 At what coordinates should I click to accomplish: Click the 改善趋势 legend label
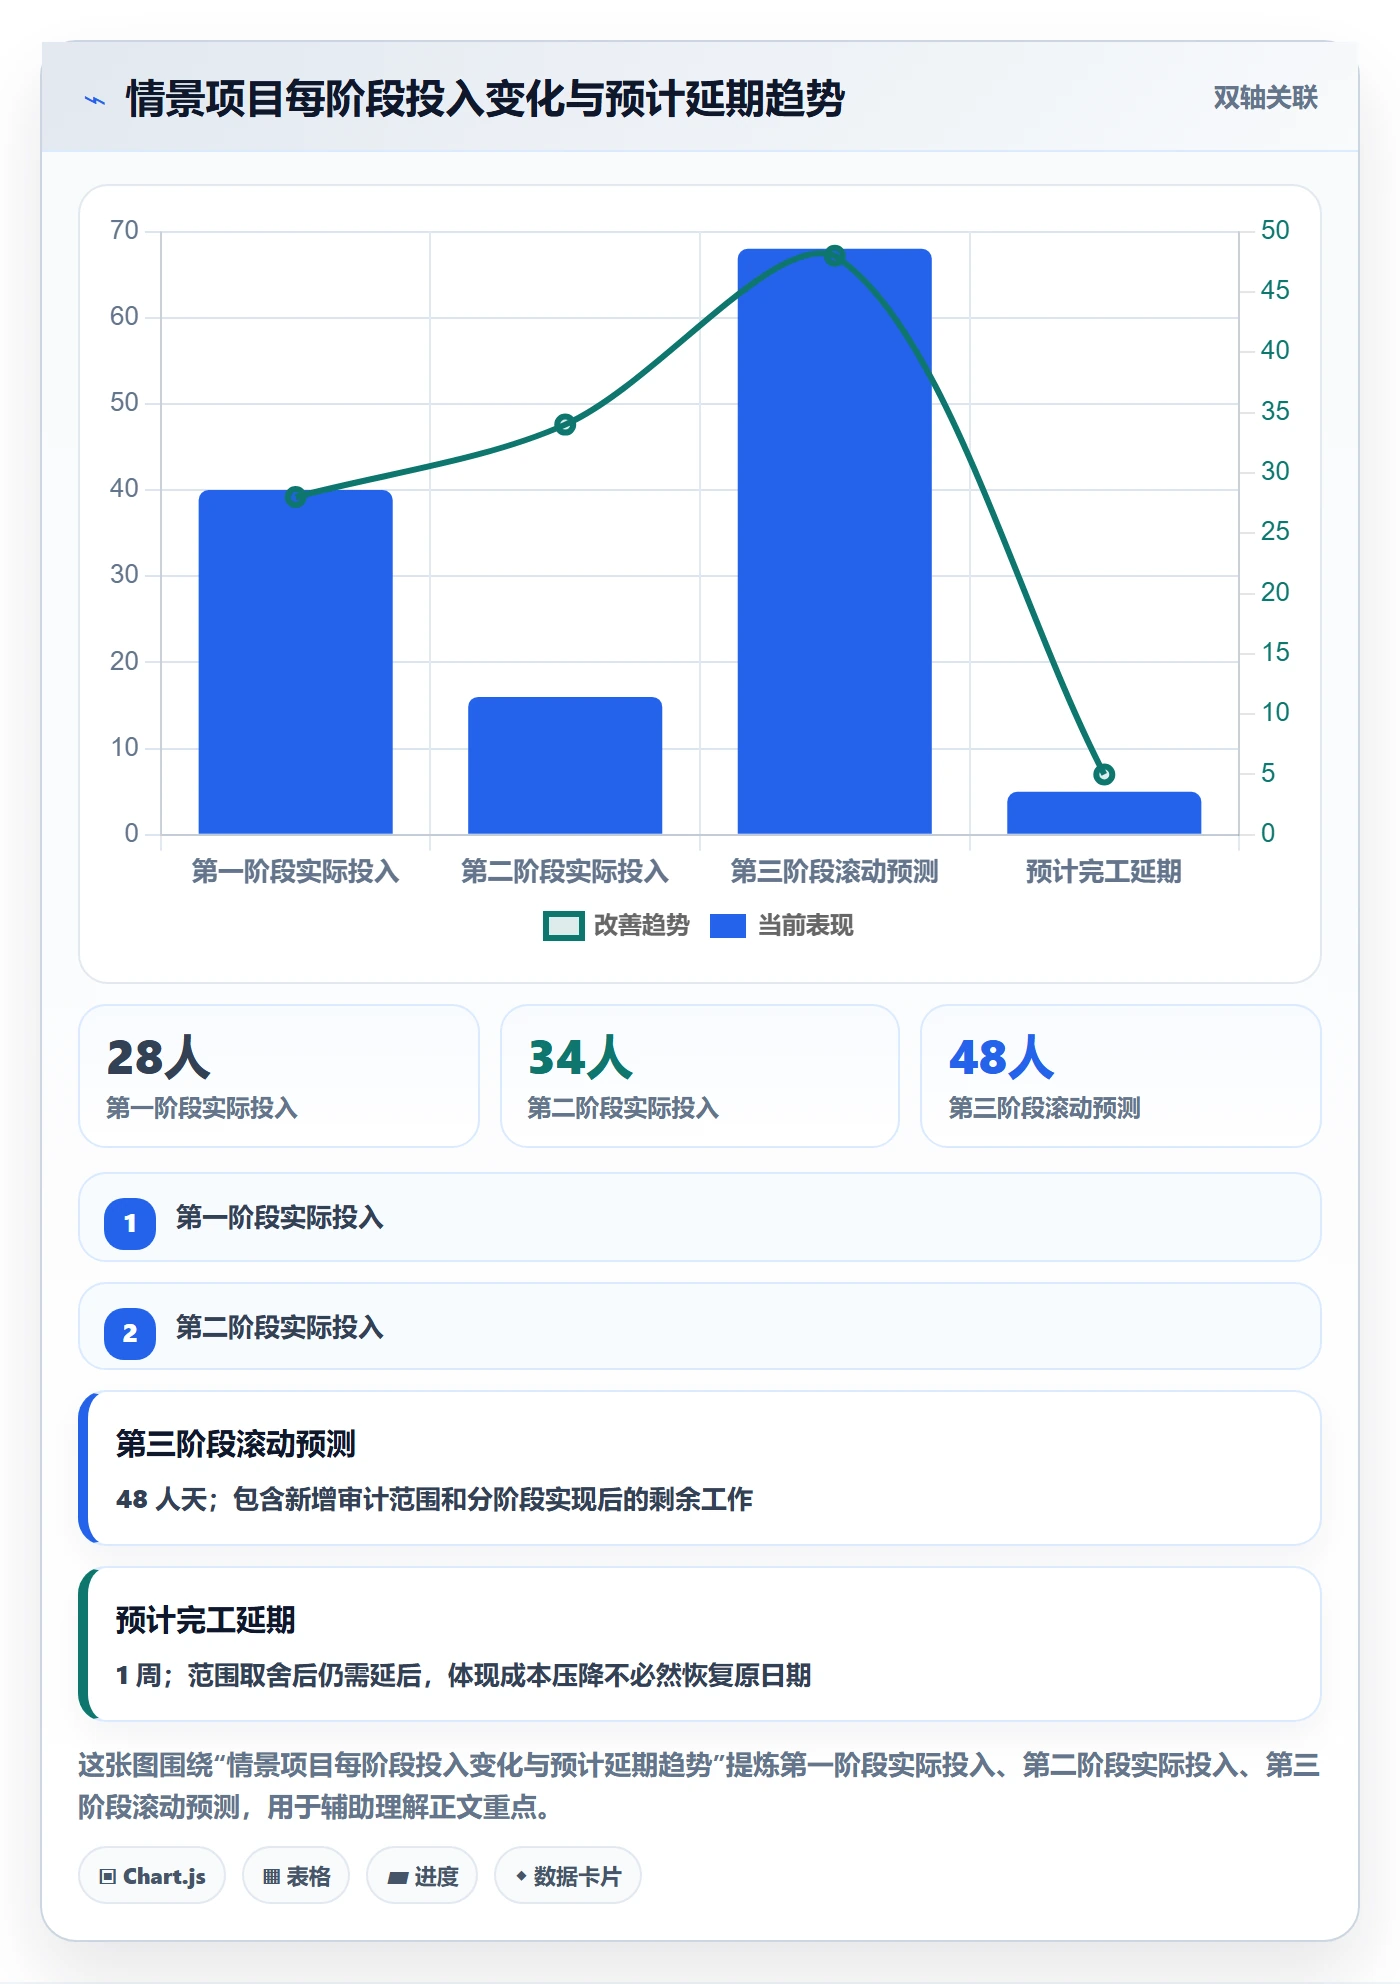click(x=641, y=926)
